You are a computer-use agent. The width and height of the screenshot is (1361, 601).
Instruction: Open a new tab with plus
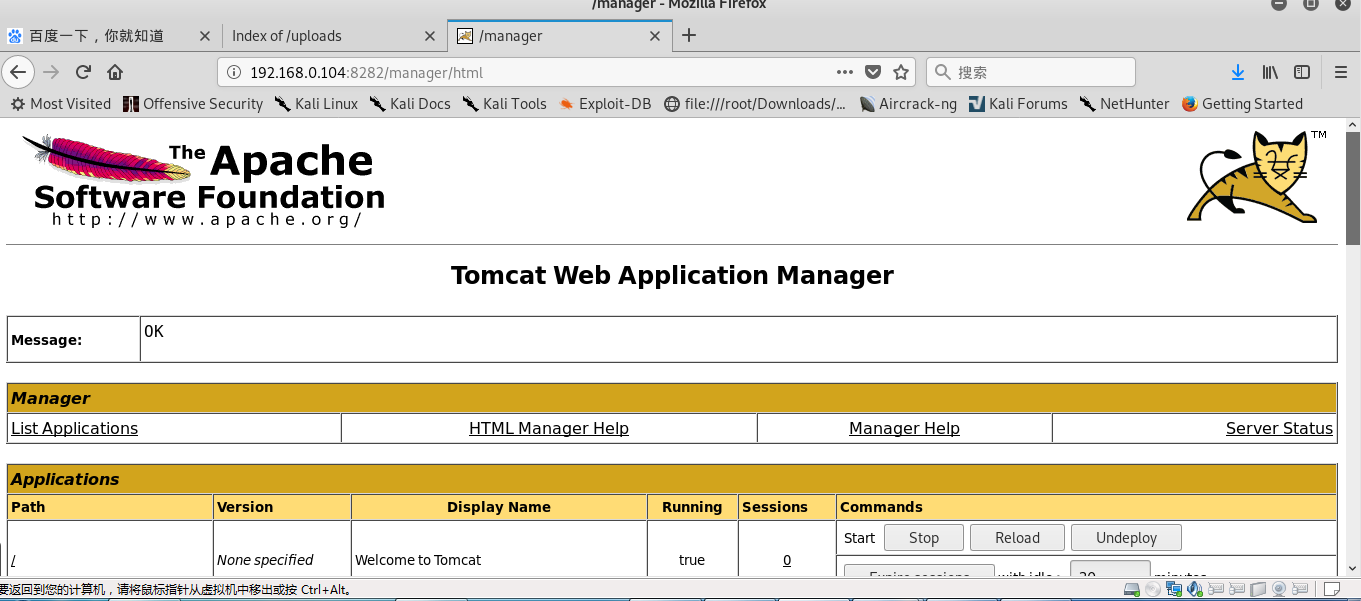pos(688,35)
